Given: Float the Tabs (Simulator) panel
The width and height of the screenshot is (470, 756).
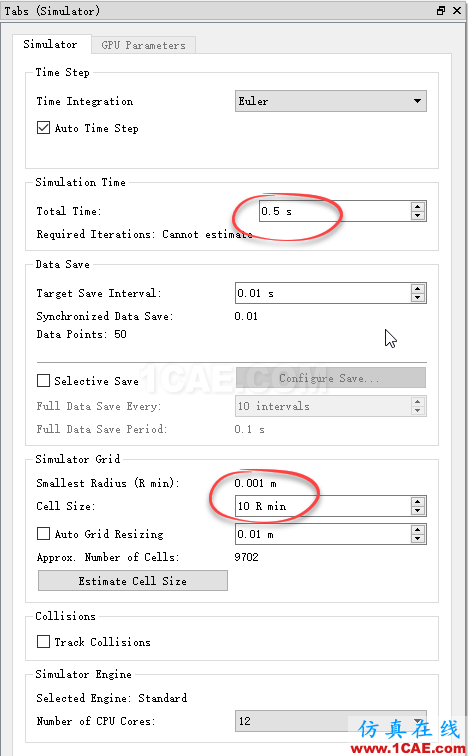Looking at the screenshot, I should (441, 10).
